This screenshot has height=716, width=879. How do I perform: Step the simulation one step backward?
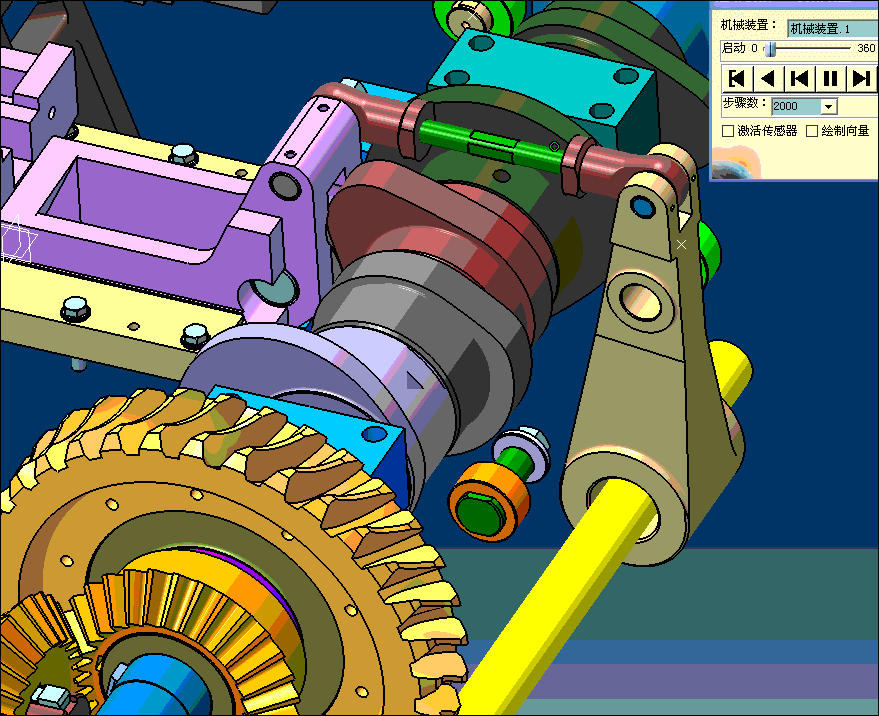pos(799,78)
